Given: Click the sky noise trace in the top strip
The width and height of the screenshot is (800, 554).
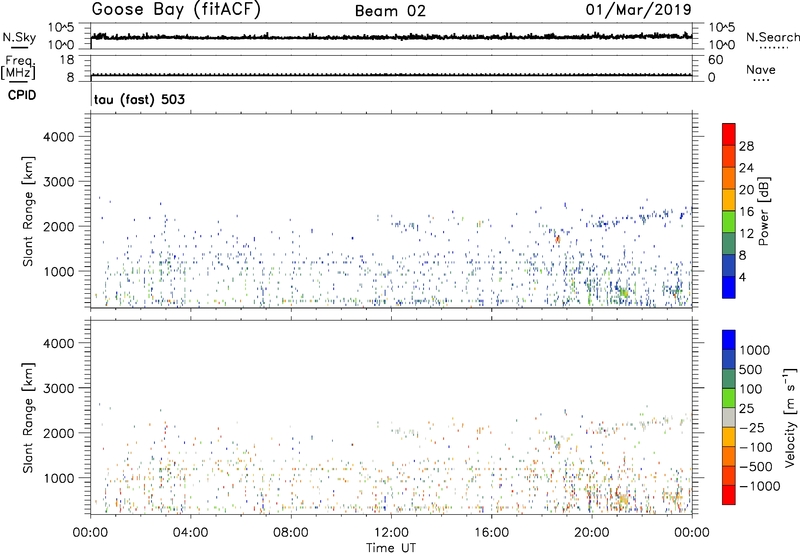Looking at the screenshot, I should (x=391, y=37).
